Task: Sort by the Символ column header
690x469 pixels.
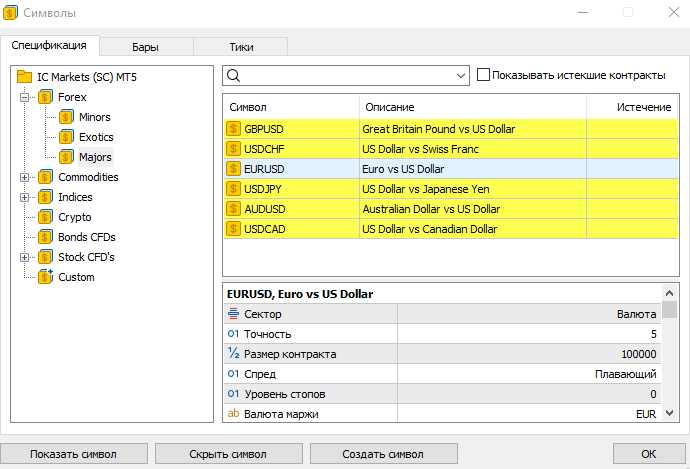Action: tap(291, 107)
